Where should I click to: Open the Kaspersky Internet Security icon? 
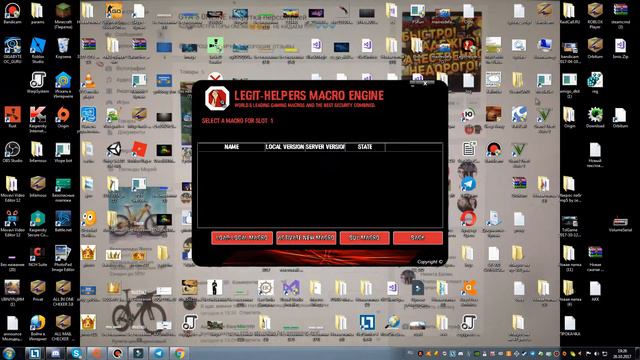(38, 120)
